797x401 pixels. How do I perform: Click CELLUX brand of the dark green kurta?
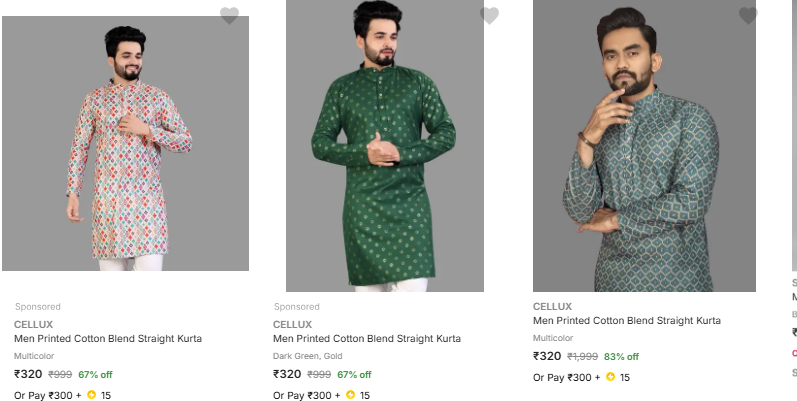[x=293, y=324]
